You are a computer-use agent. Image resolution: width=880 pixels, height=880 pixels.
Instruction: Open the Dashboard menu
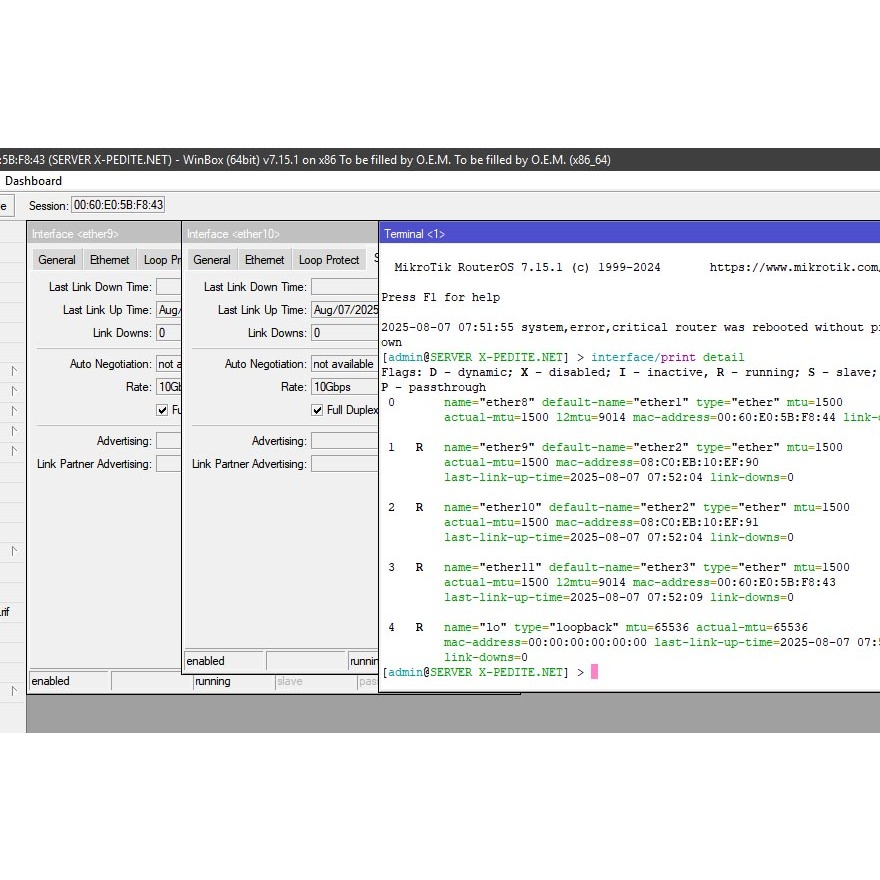[x=33, y=181]
